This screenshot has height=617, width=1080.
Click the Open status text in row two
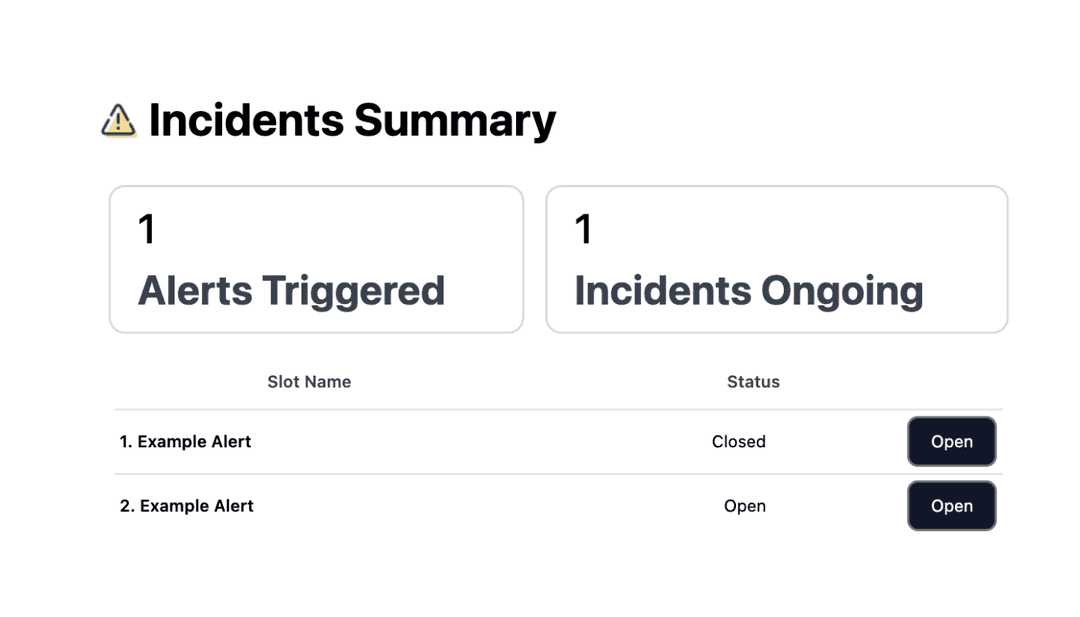pyautogui.click(x=745, y=505)
